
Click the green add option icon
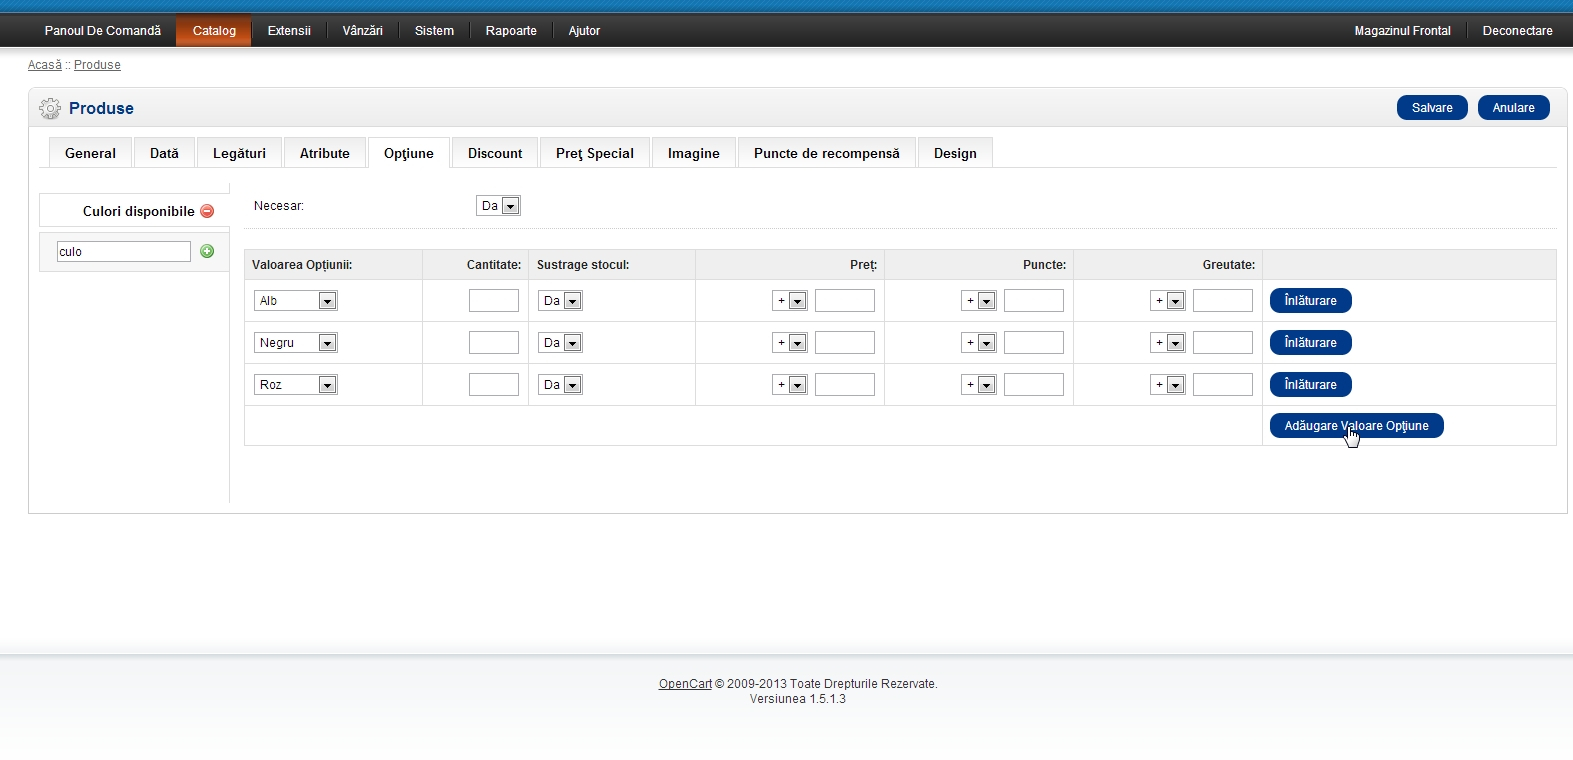pos(207,251)
